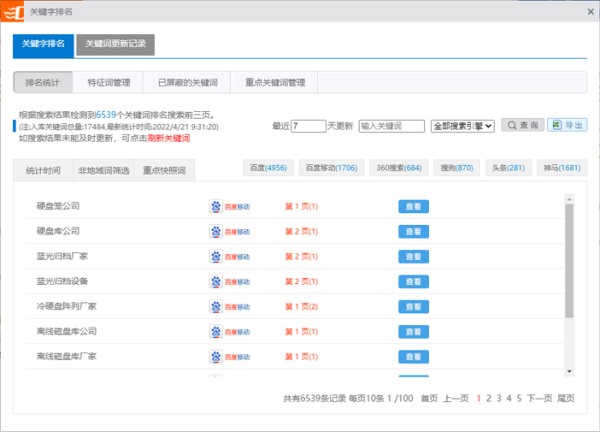
Task: Go to the 首页 first page link
Action: [x=429, y=398]
